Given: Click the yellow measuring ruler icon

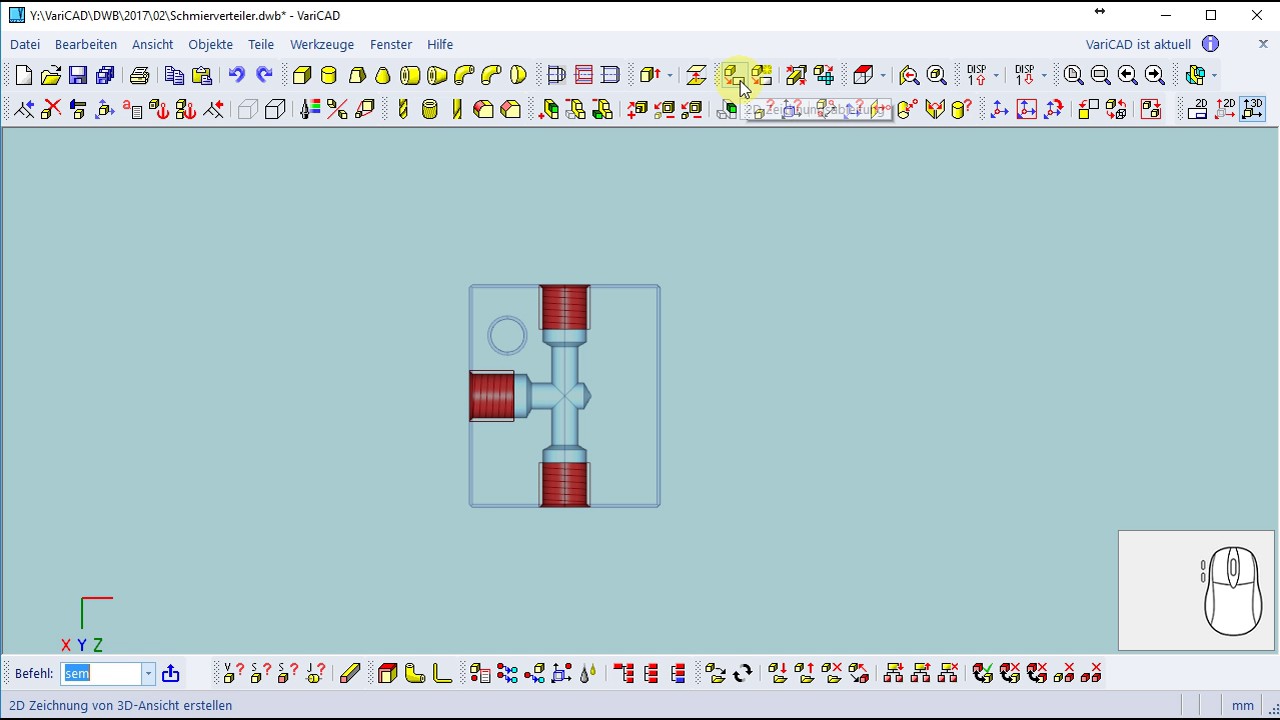Looking at the screenshot, I should [x=350, y=674].
